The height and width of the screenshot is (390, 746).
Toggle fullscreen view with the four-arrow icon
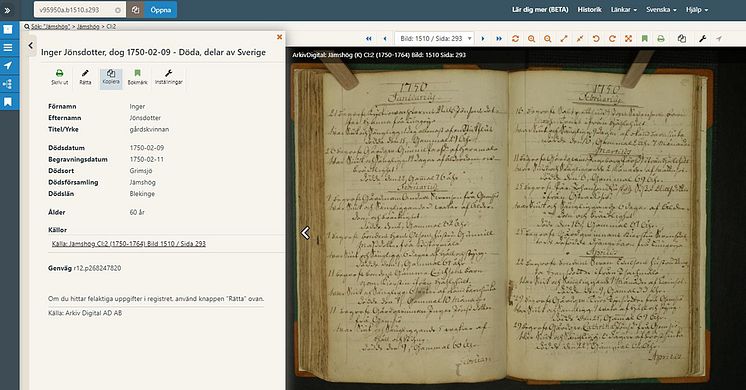coord(628,39)
